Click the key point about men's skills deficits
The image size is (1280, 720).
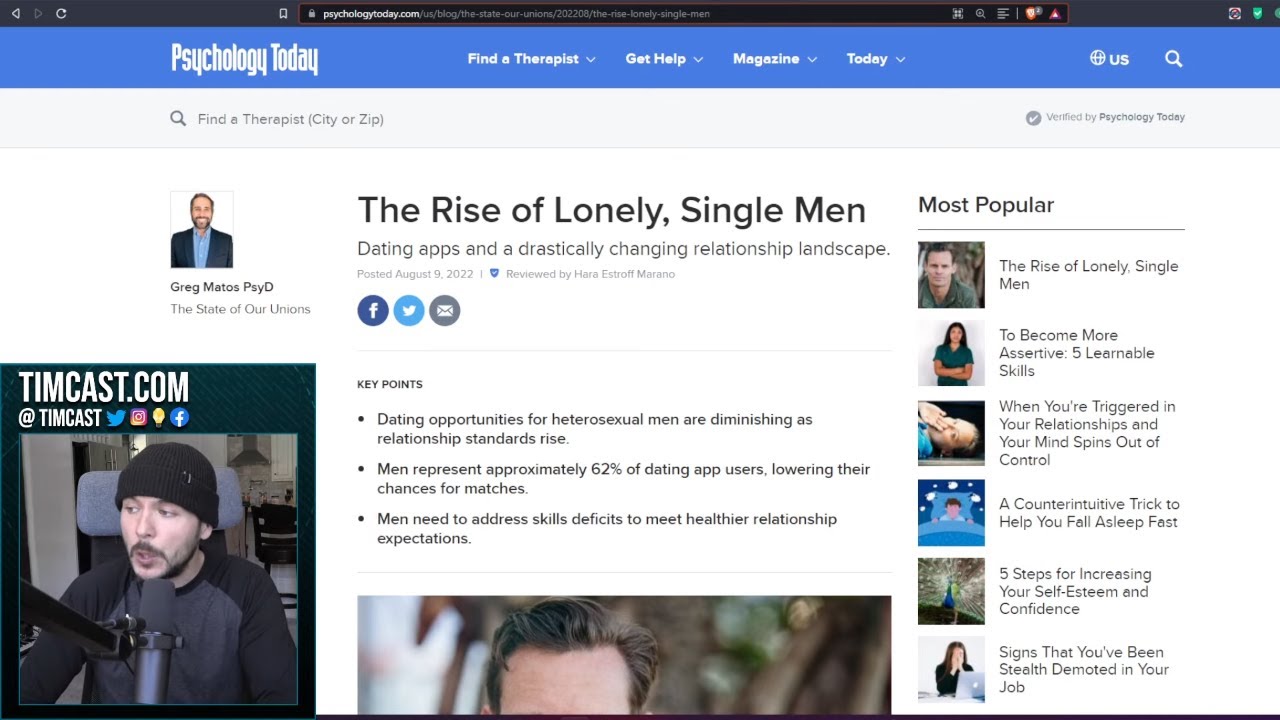click(x=607, y=529)
